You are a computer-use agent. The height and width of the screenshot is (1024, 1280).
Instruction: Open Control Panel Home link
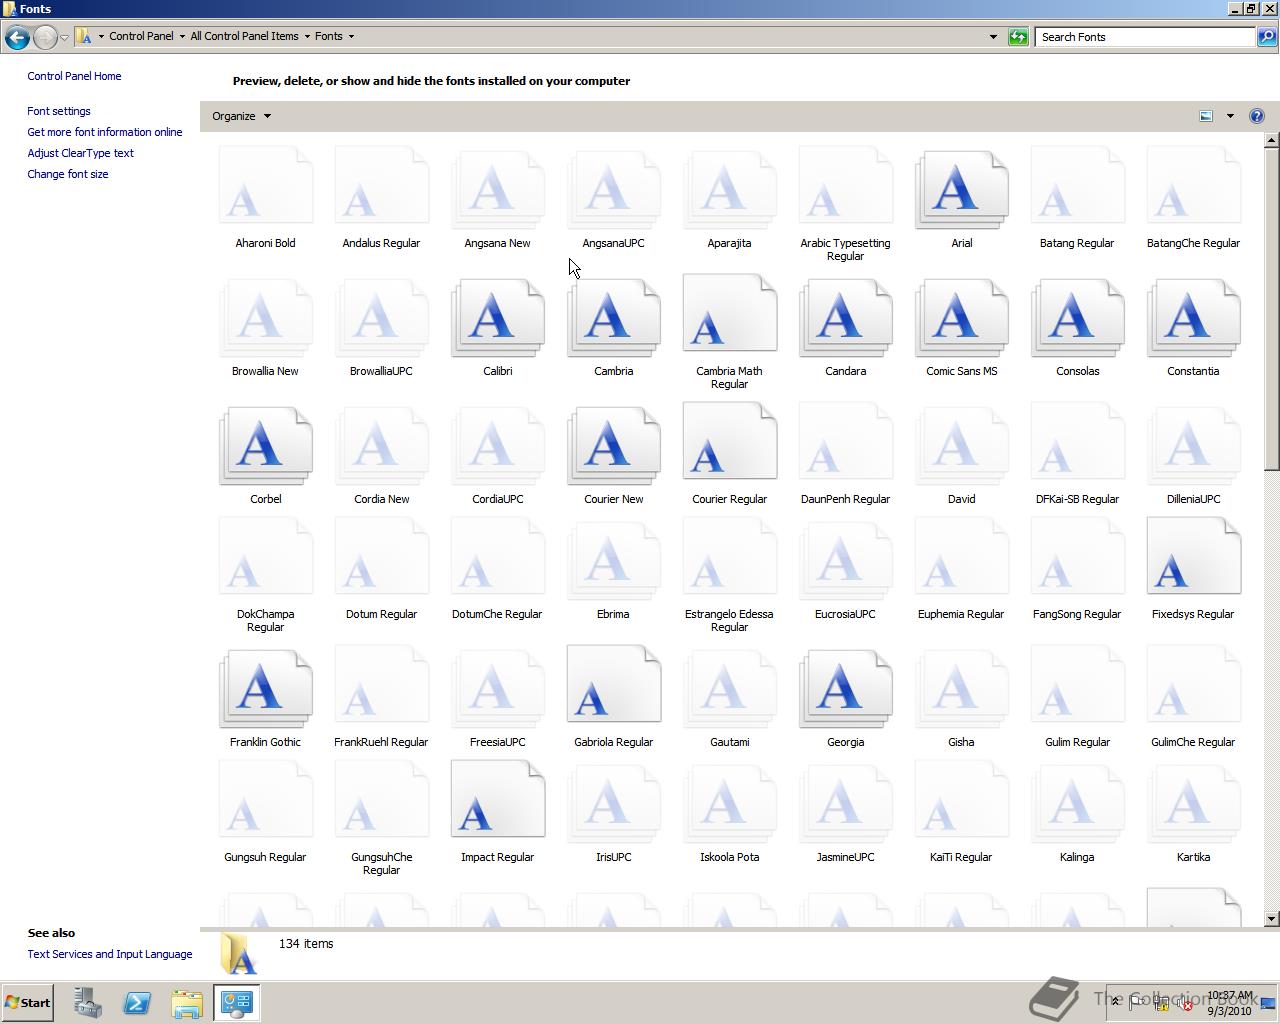pyautogui.click(x=74, y=76)
